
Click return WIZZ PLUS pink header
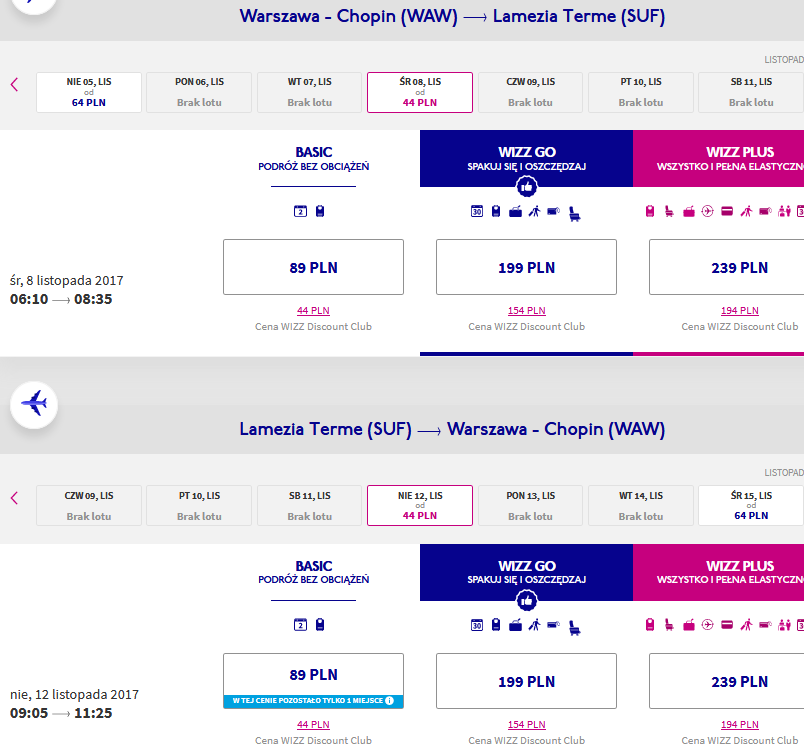tap(718, 572)
